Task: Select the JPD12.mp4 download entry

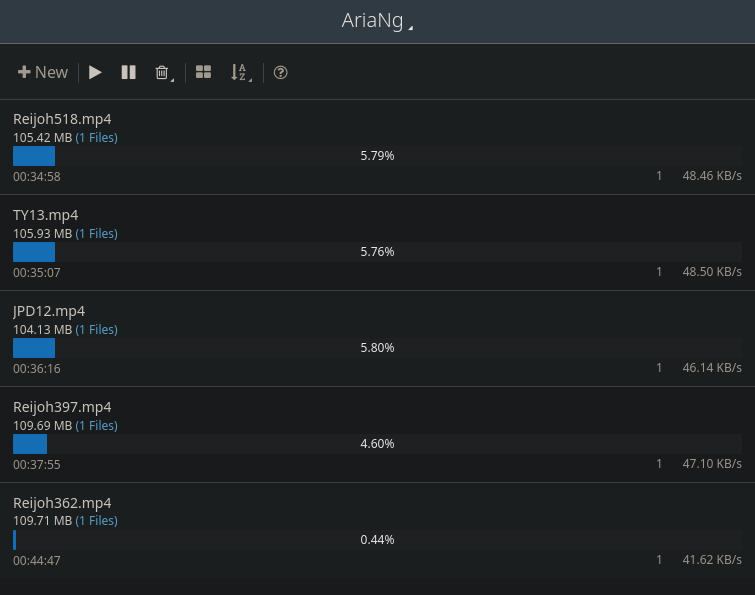Action: tap(47, 311)
